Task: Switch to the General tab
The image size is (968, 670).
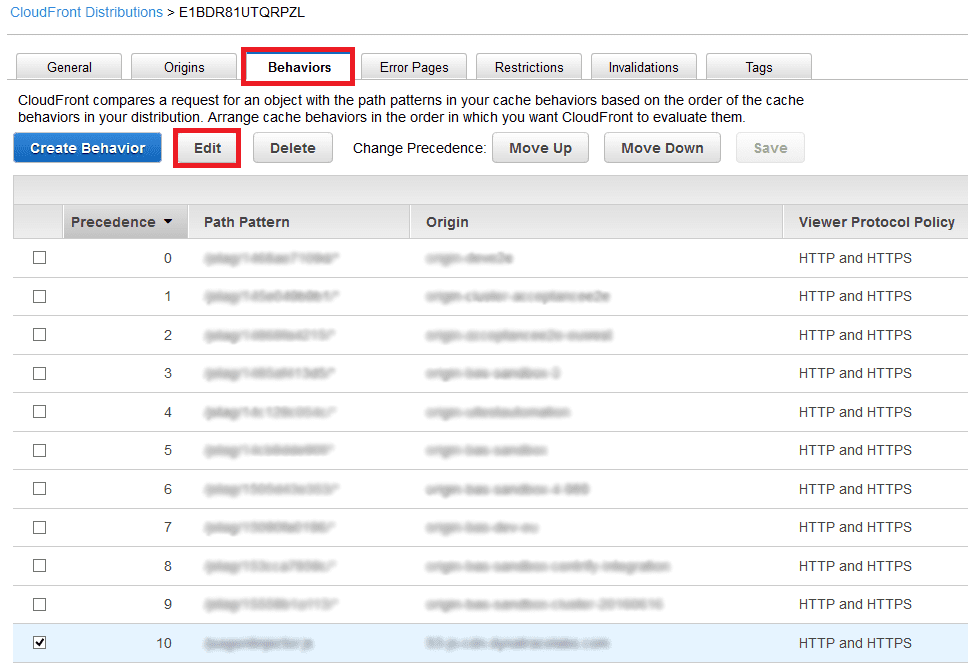Action: click(x=69, y=67)
